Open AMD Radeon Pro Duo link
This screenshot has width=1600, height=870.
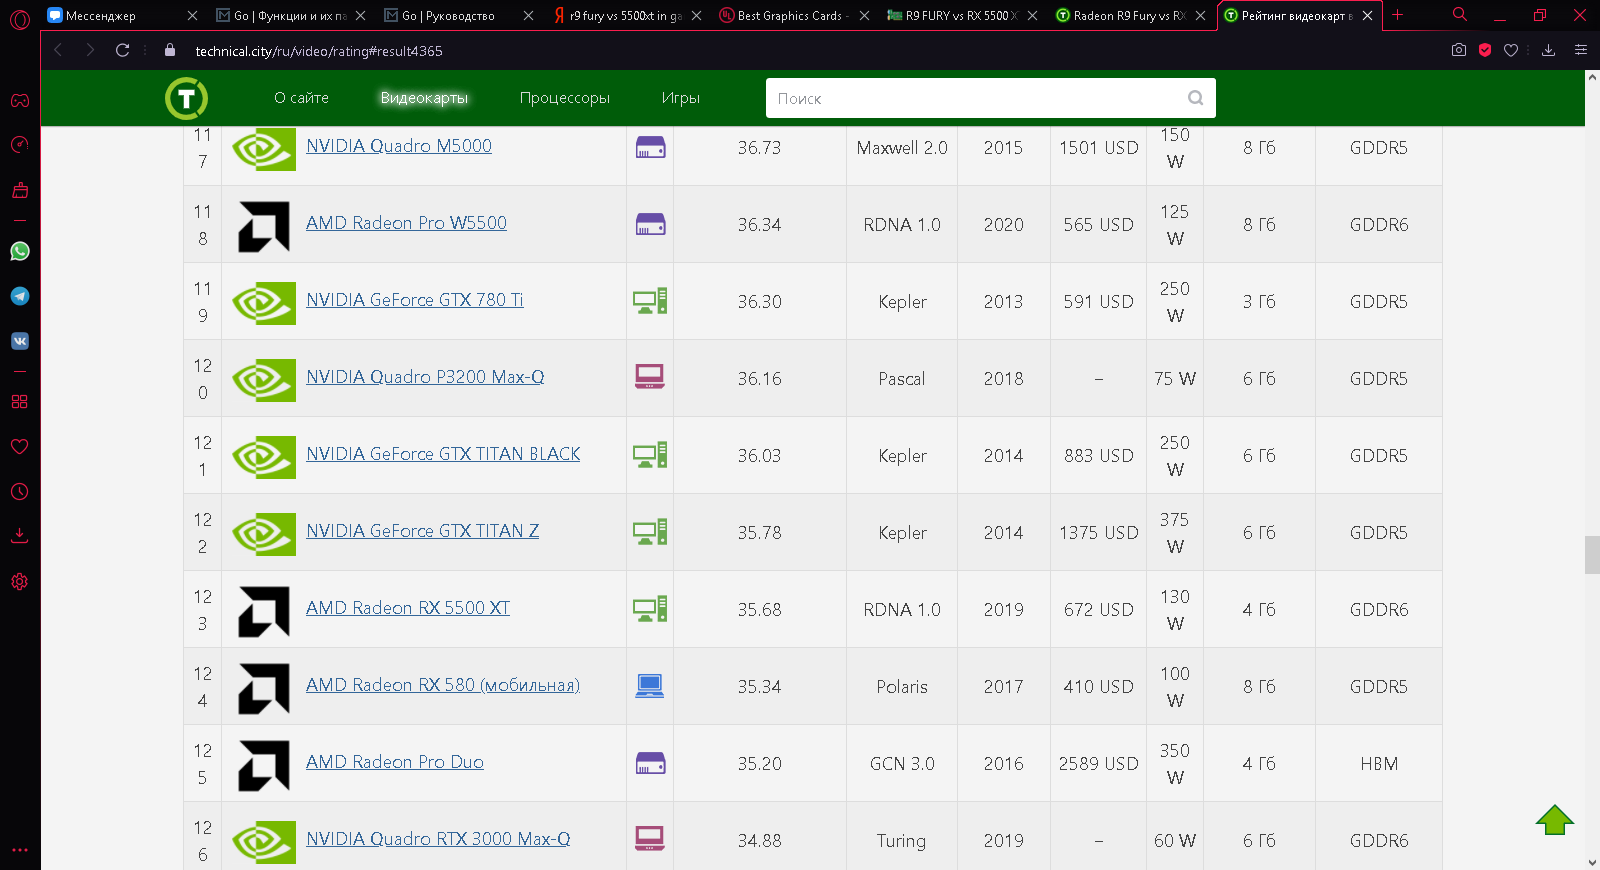click(x=395, y=762)
